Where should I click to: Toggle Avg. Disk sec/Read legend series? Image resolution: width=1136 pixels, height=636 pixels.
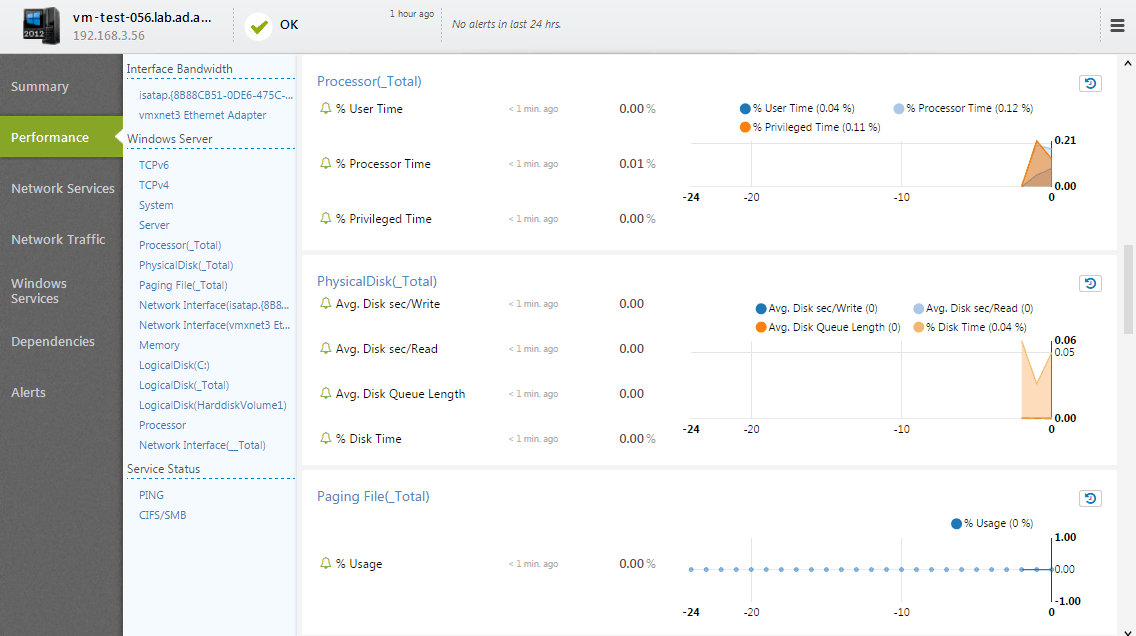(x=973, y=309)
